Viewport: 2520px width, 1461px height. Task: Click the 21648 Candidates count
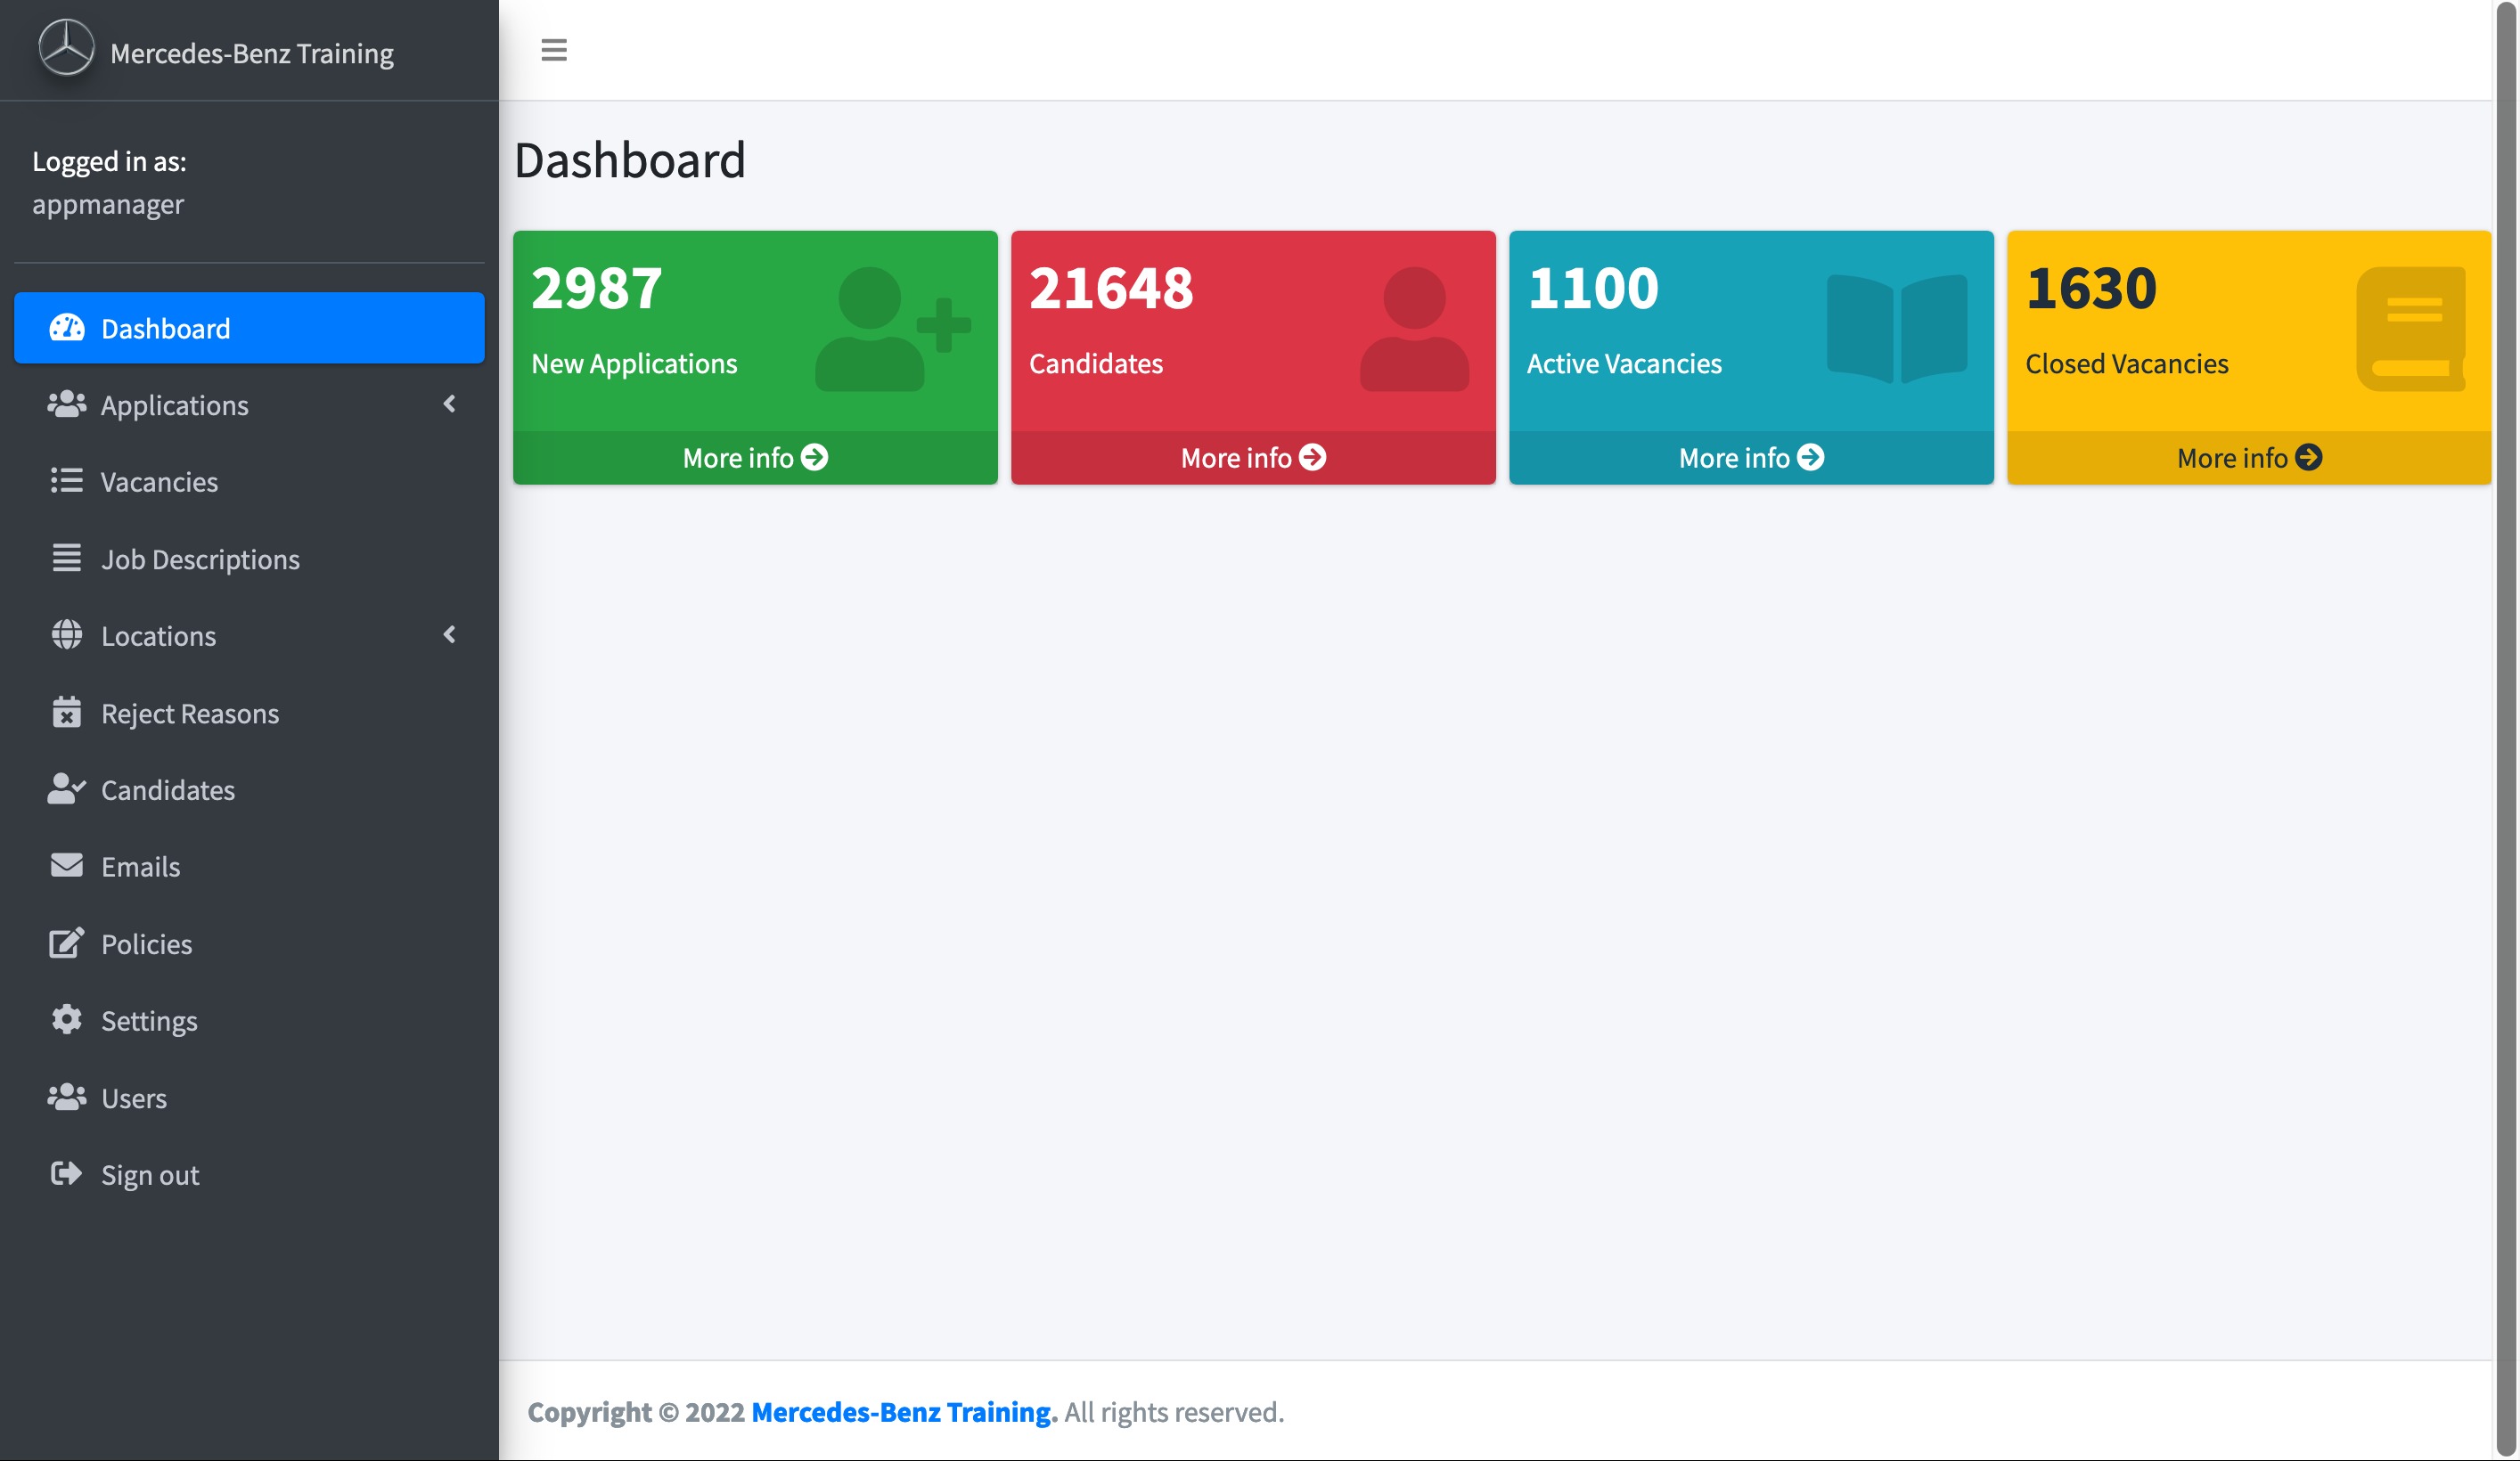1111,288
